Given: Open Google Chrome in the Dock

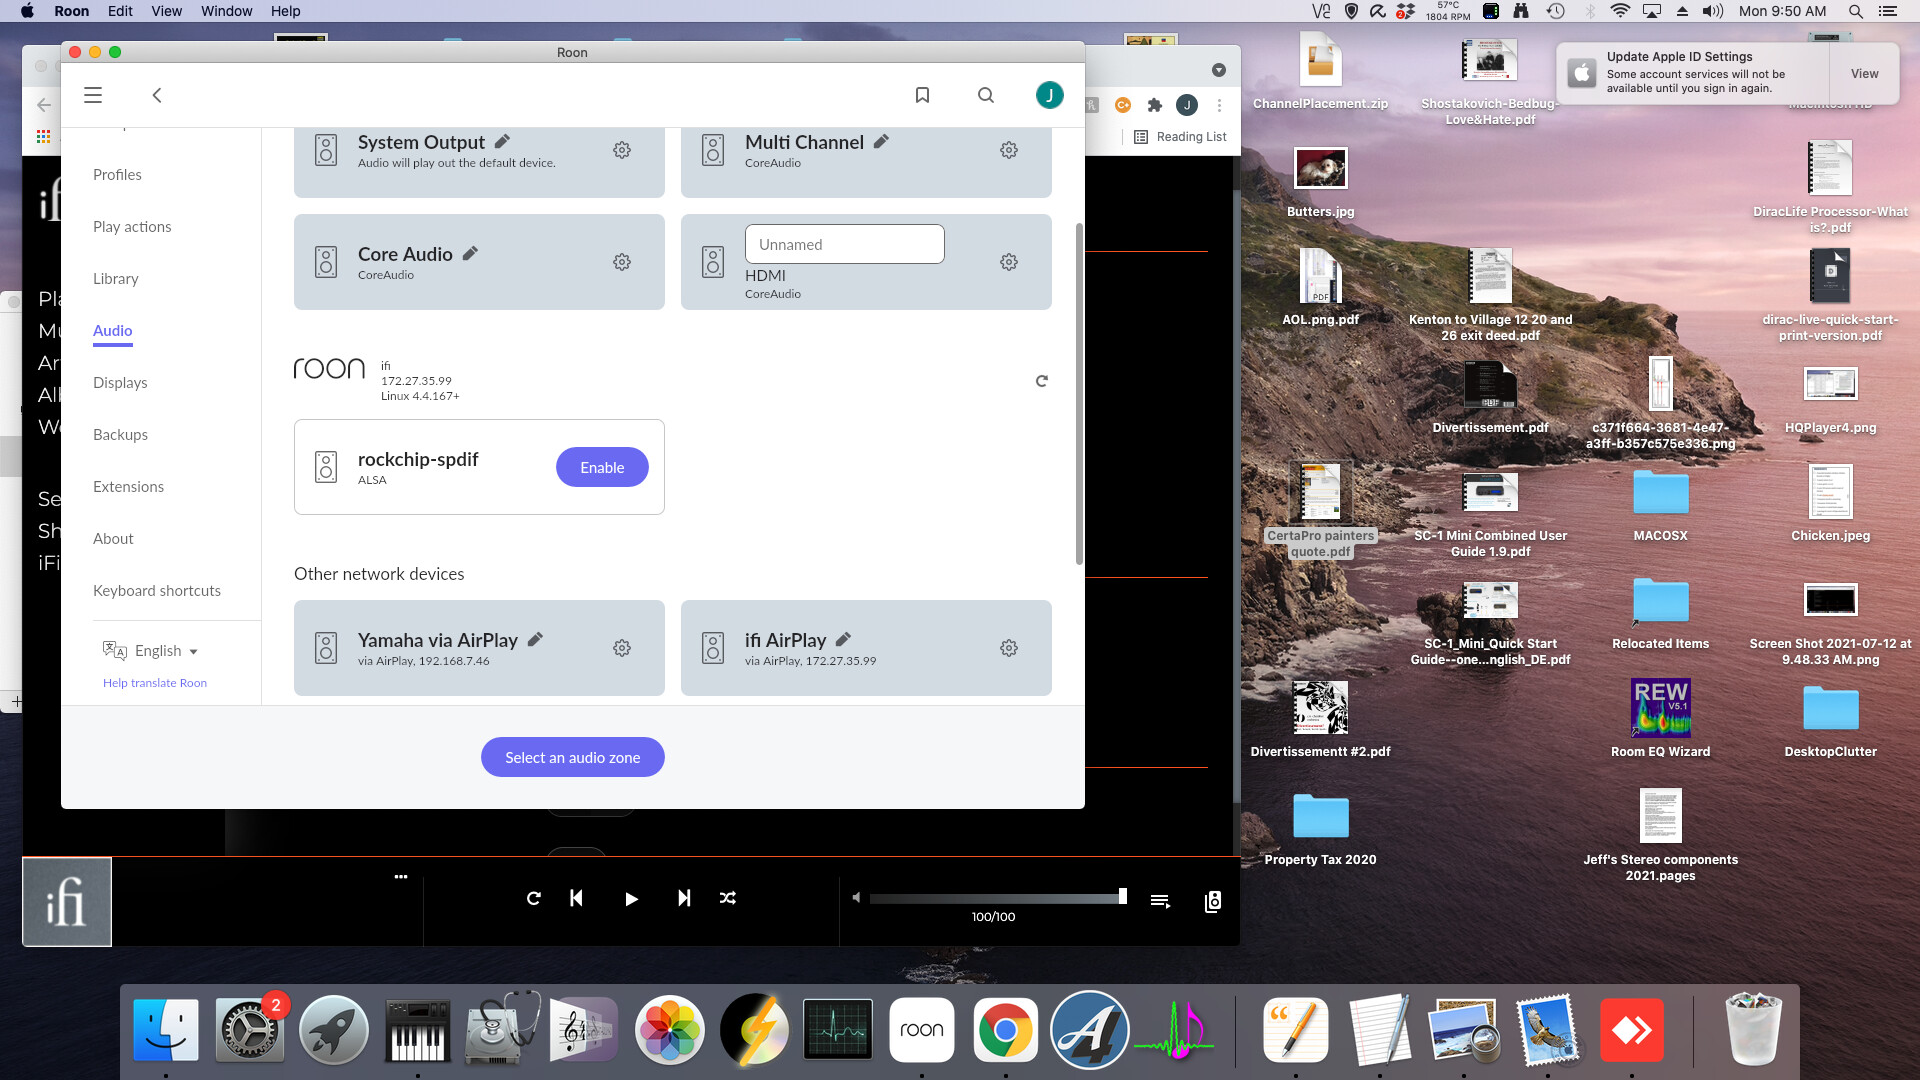Looking at the screenshot, I should point(1005,1030).
